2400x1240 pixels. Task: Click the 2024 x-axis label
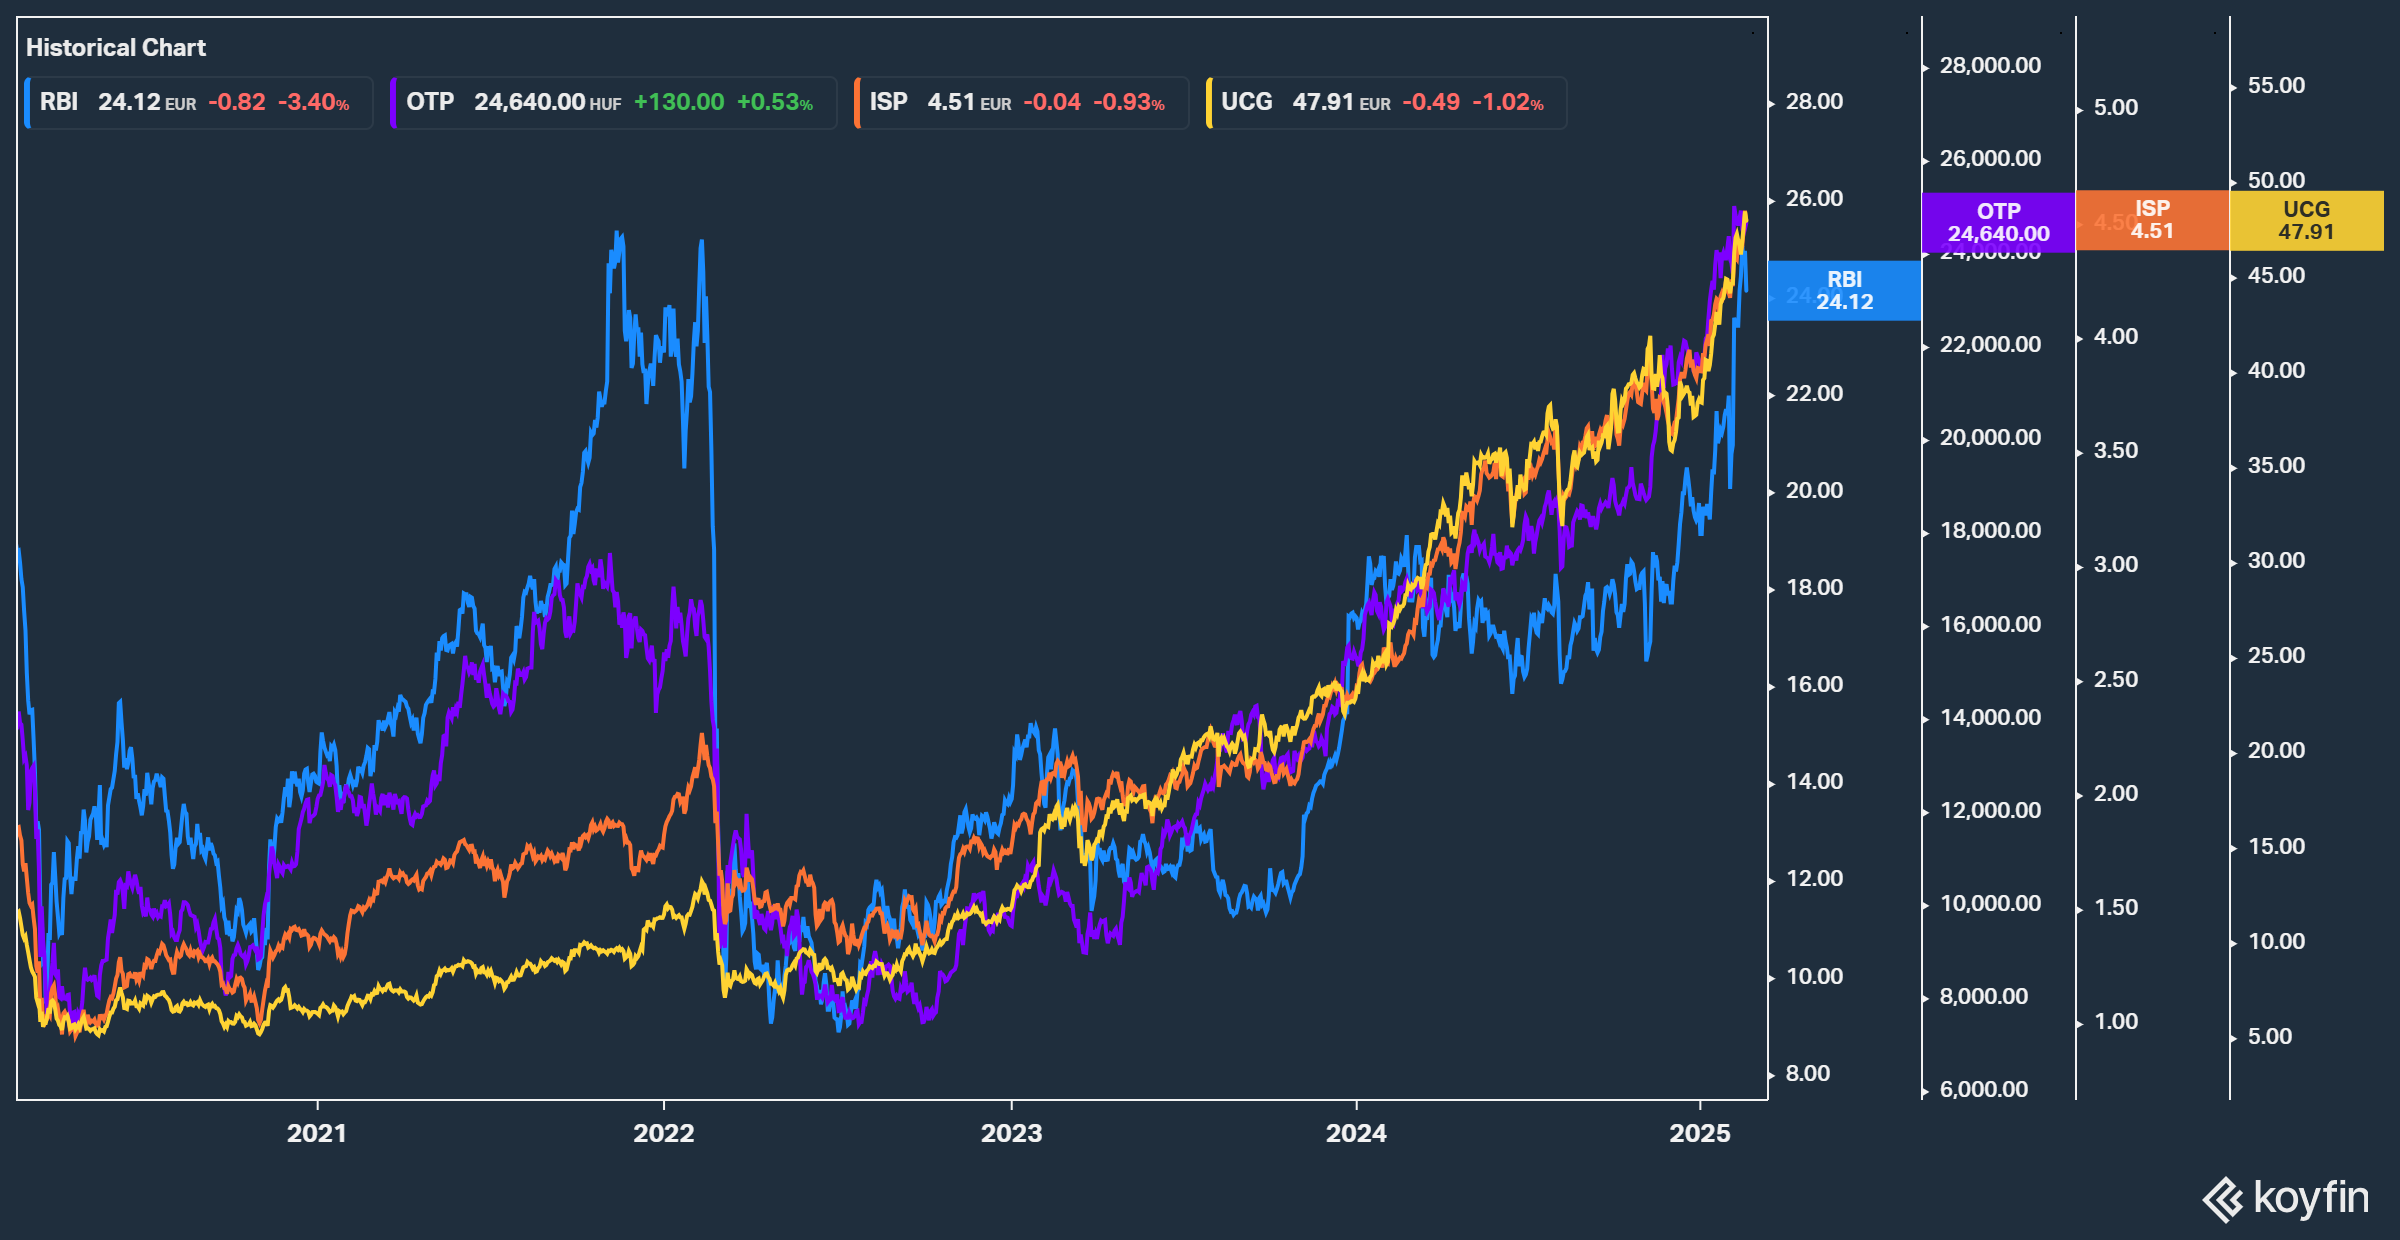[x=1356, y=1133]
